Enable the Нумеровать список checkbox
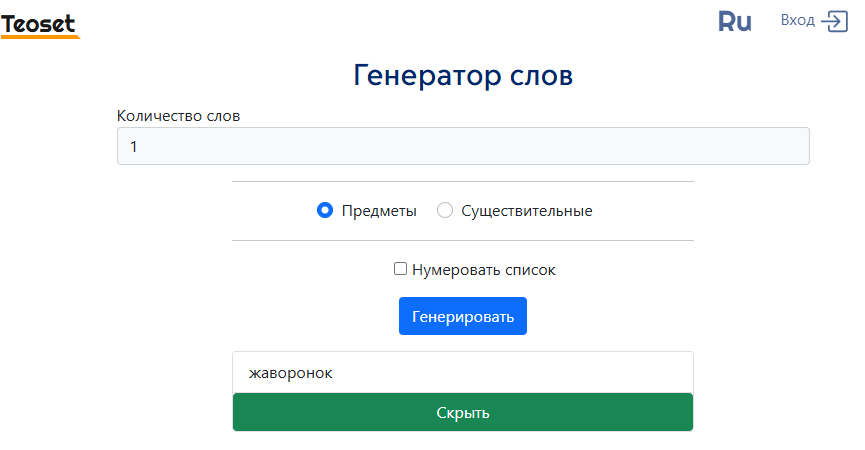865x450 pixels. click(401, 269)
